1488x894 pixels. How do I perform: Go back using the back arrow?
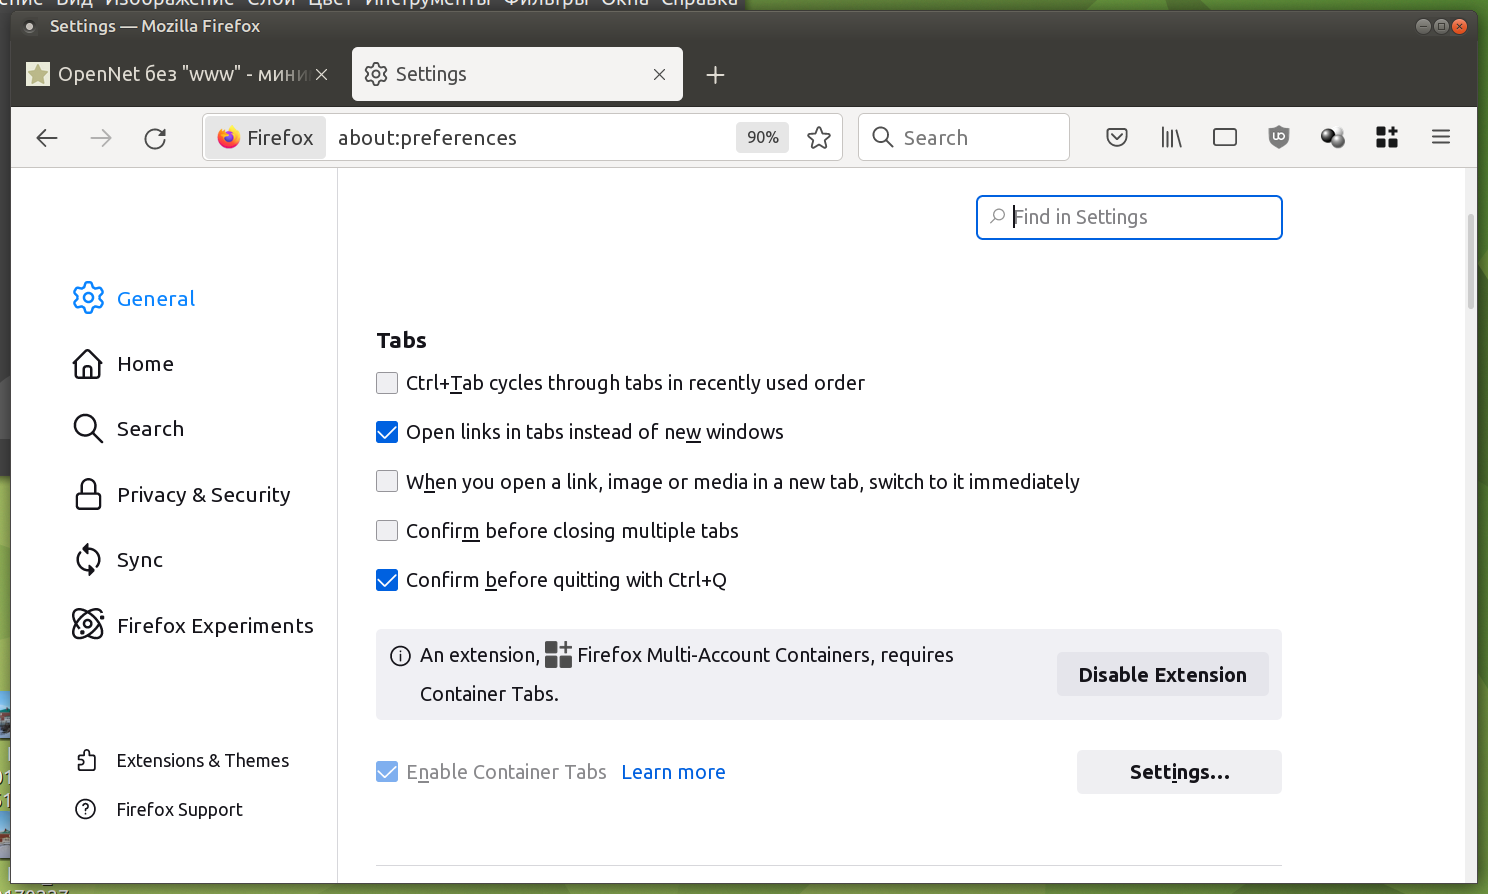pos(47,138)
